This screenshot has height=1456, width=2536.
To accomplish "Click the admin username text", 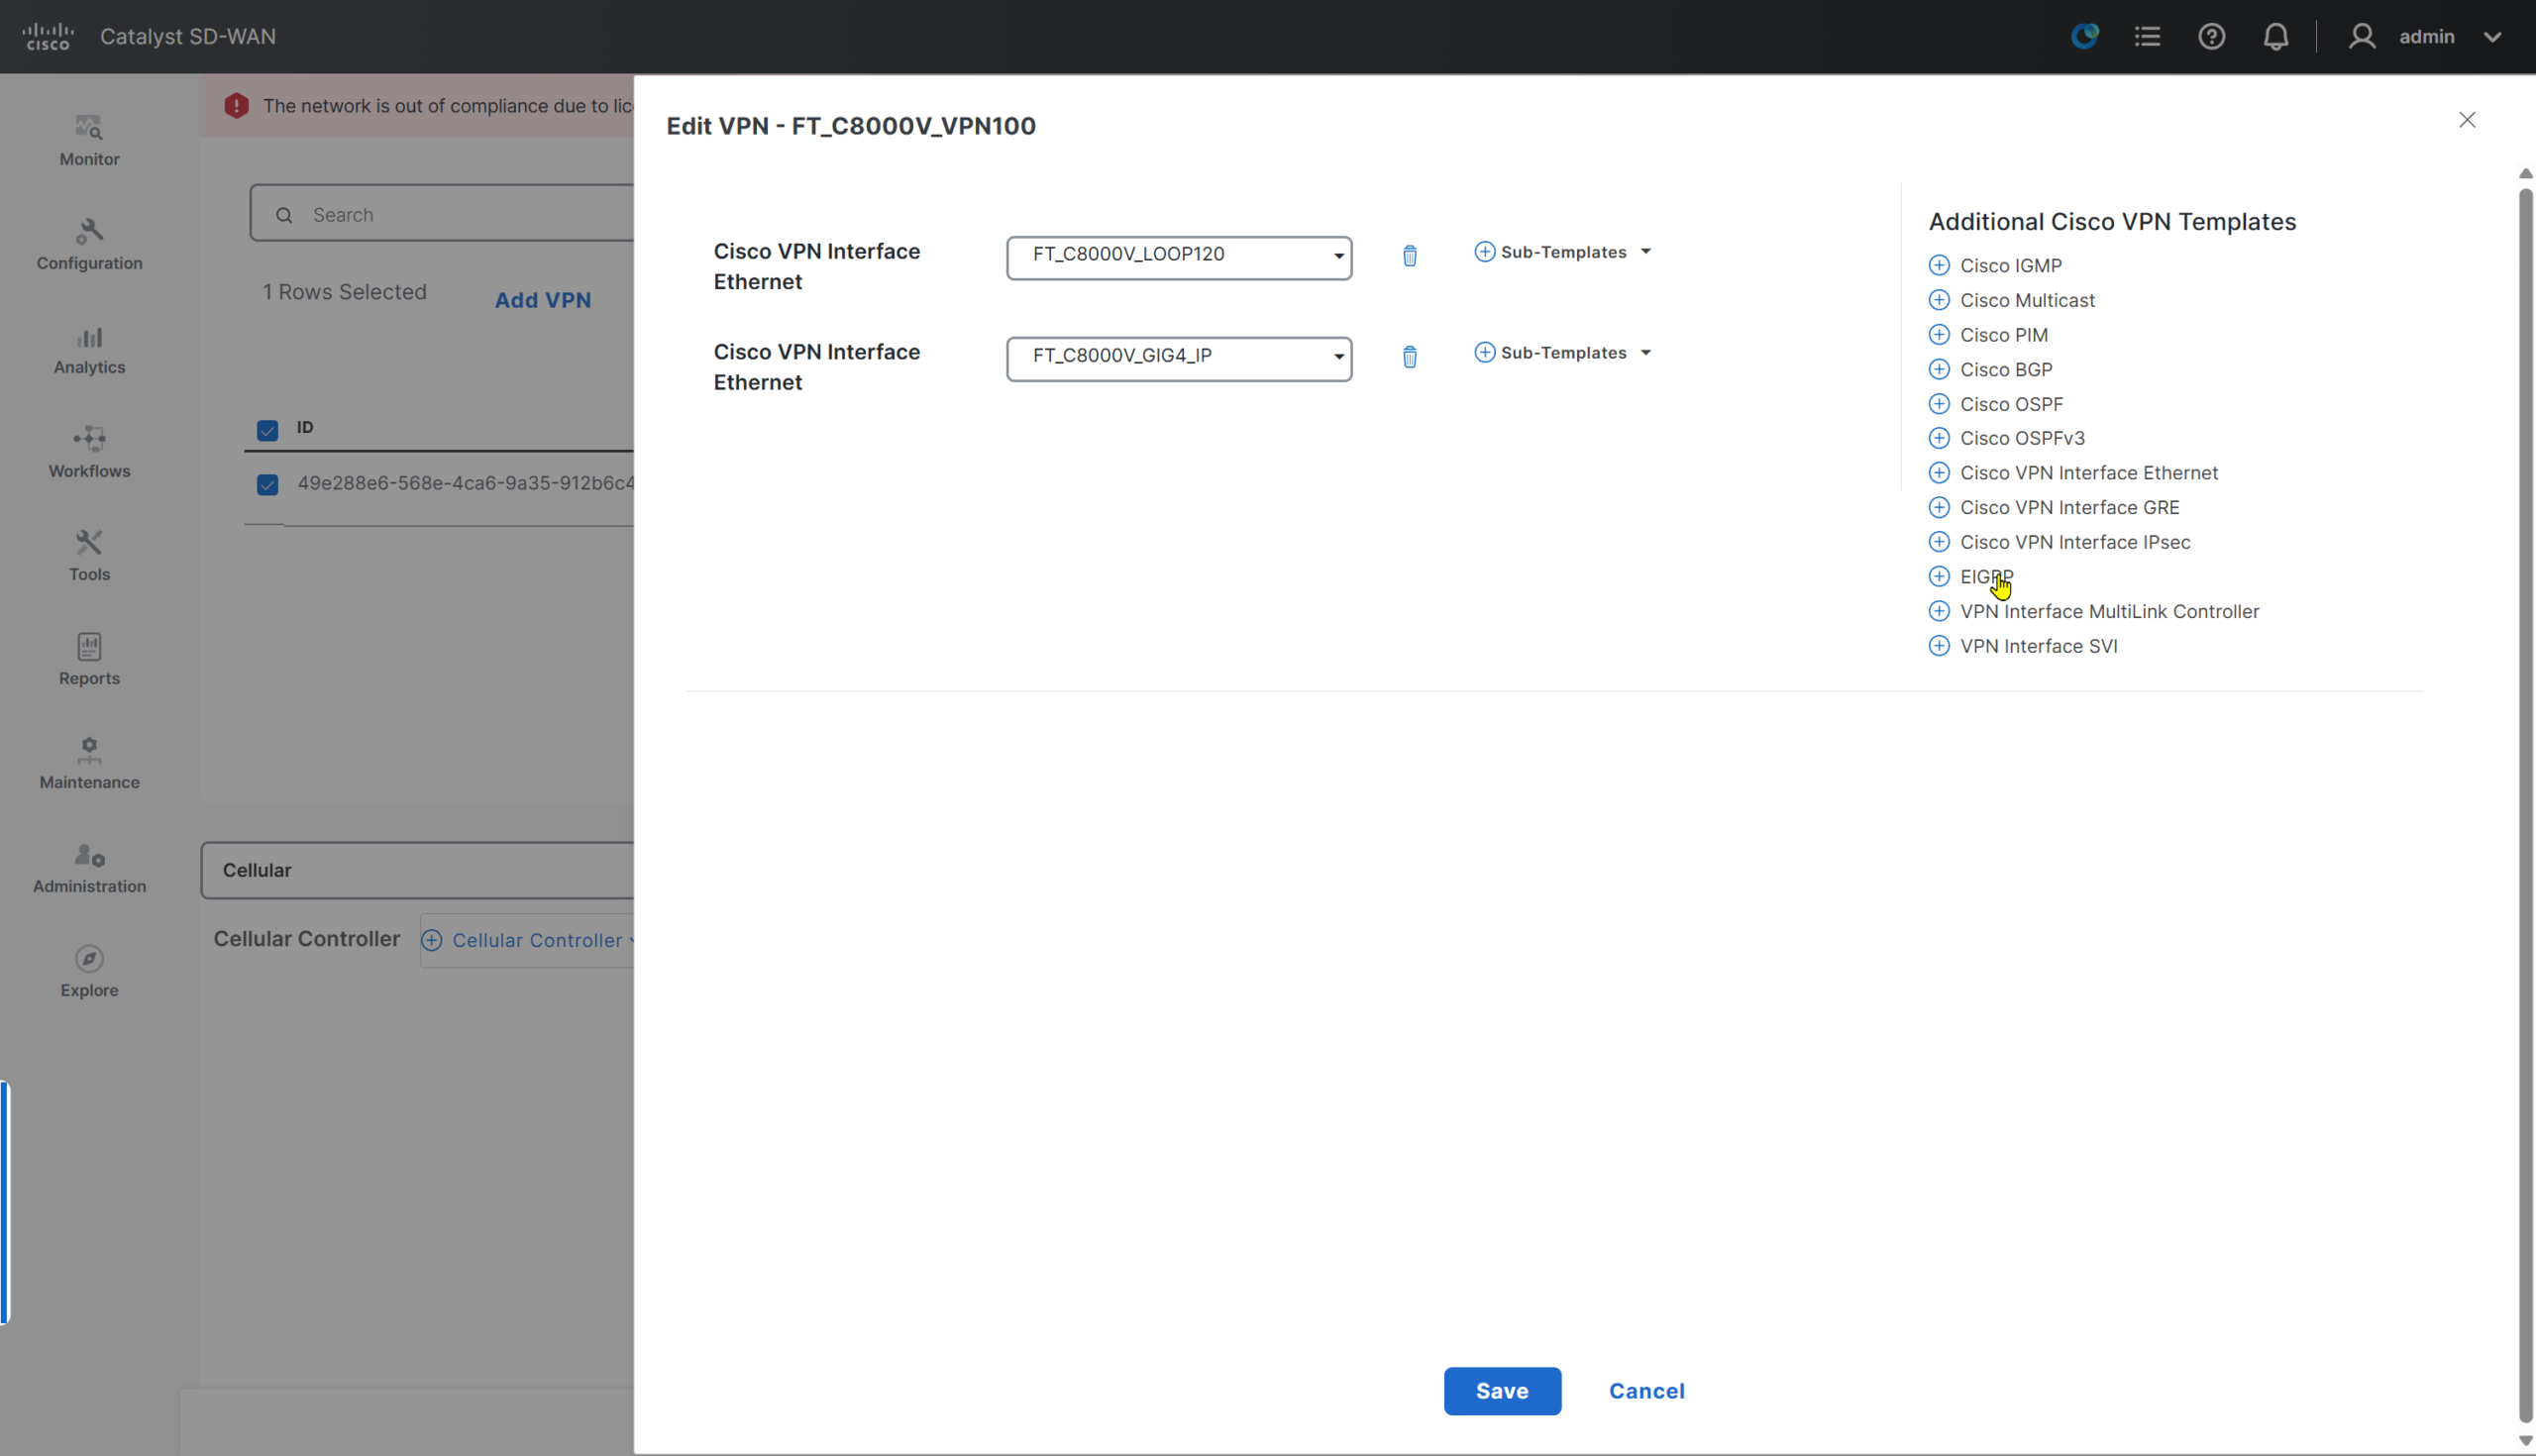I will coord(2426,36).
